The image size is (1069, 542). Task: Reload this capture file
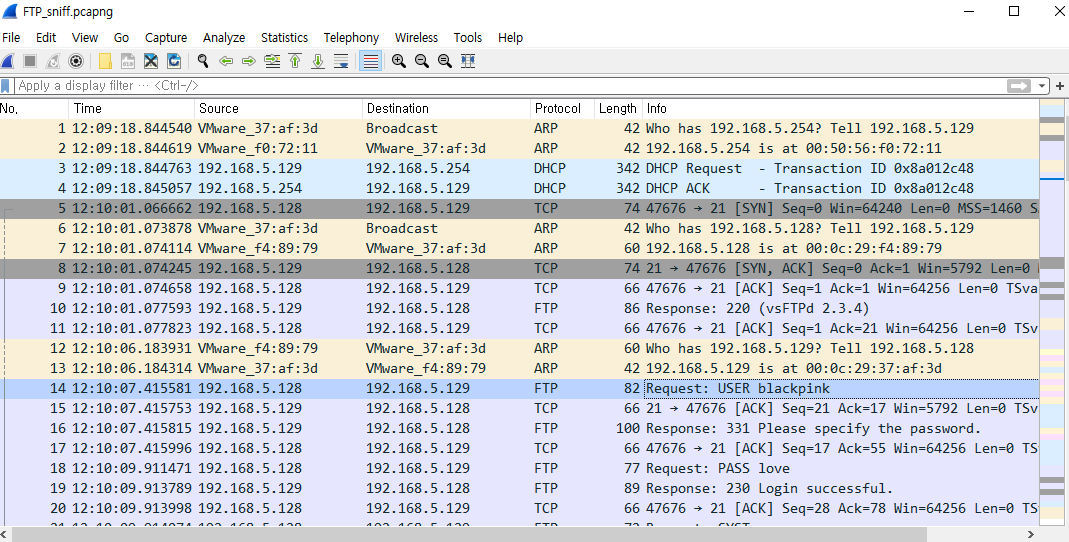(x=174, y=61)
